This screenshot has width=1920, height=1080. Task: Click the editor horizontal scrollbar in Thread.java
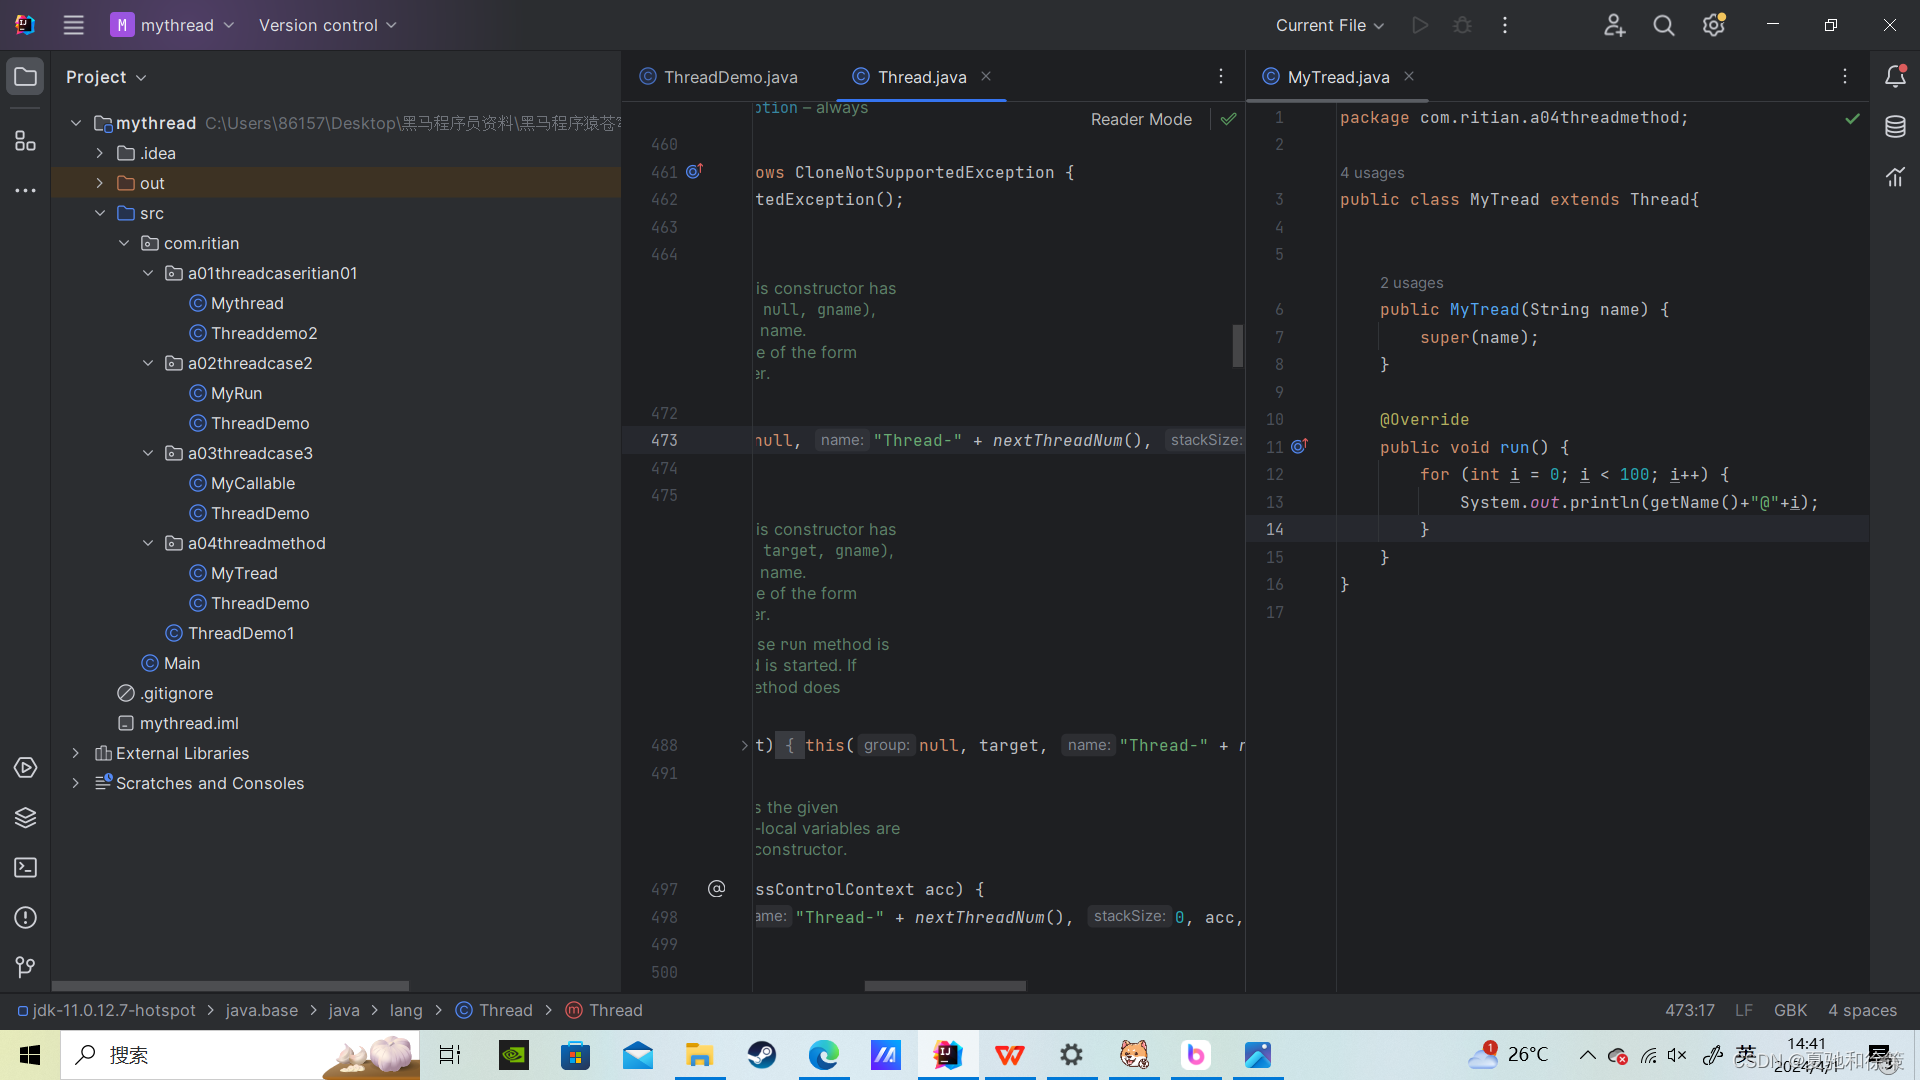(x=944, y=986)
